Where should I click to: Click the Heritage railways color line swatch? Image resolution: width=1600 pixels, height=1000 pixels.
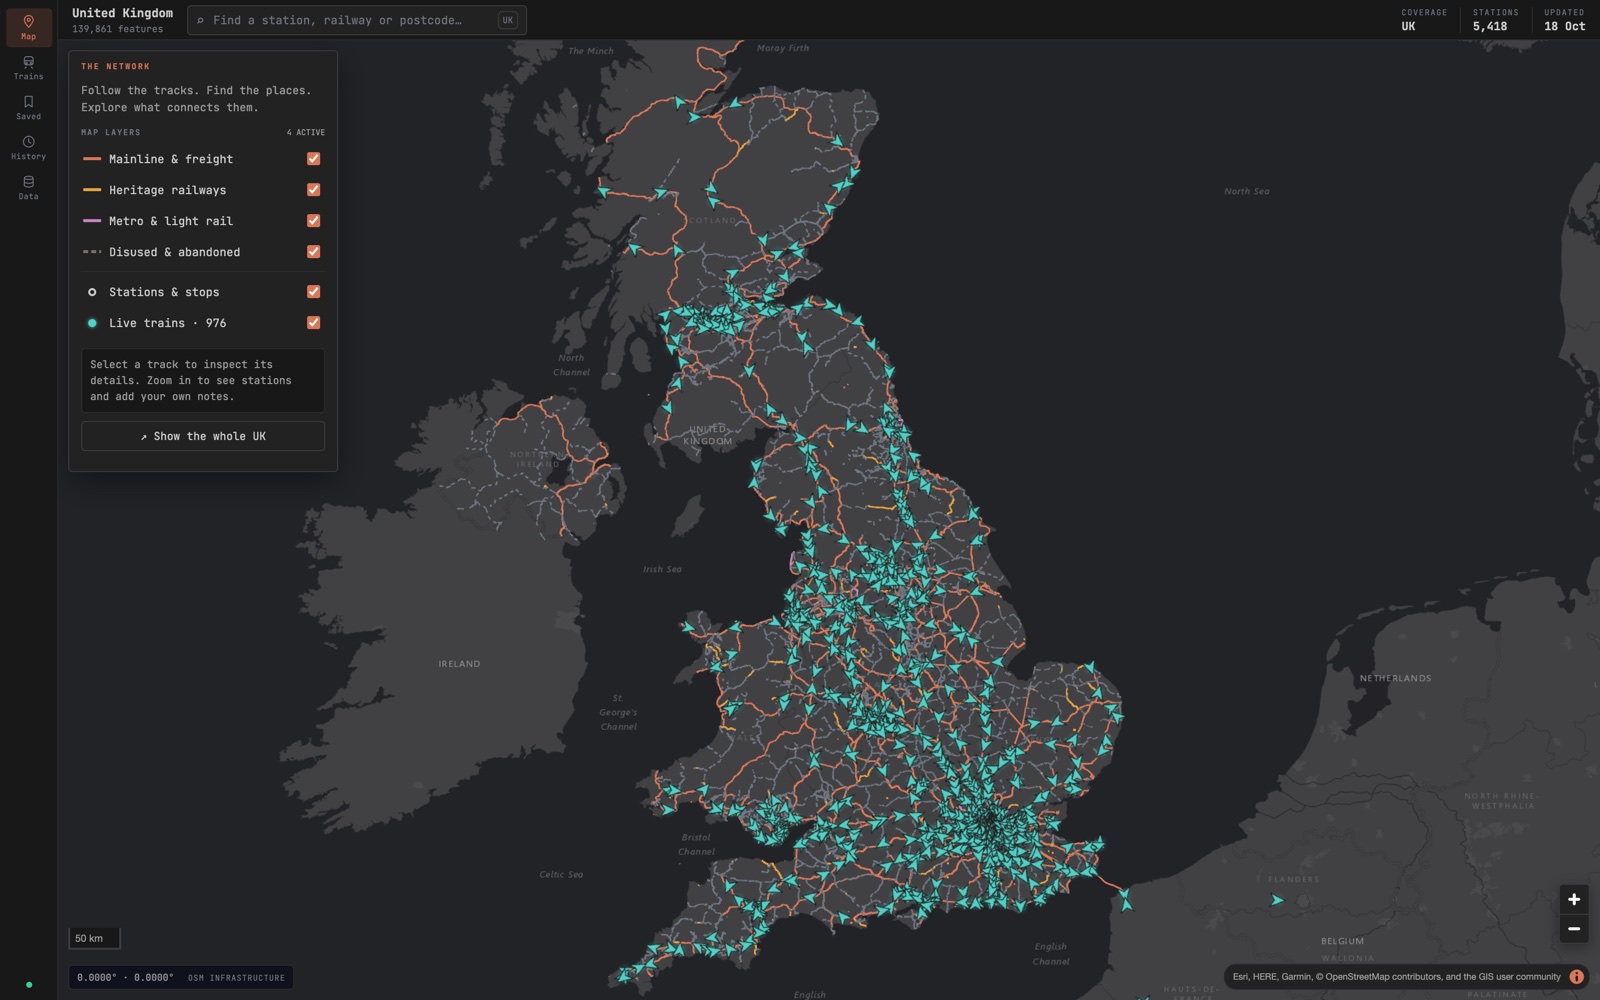pos(92,190)
